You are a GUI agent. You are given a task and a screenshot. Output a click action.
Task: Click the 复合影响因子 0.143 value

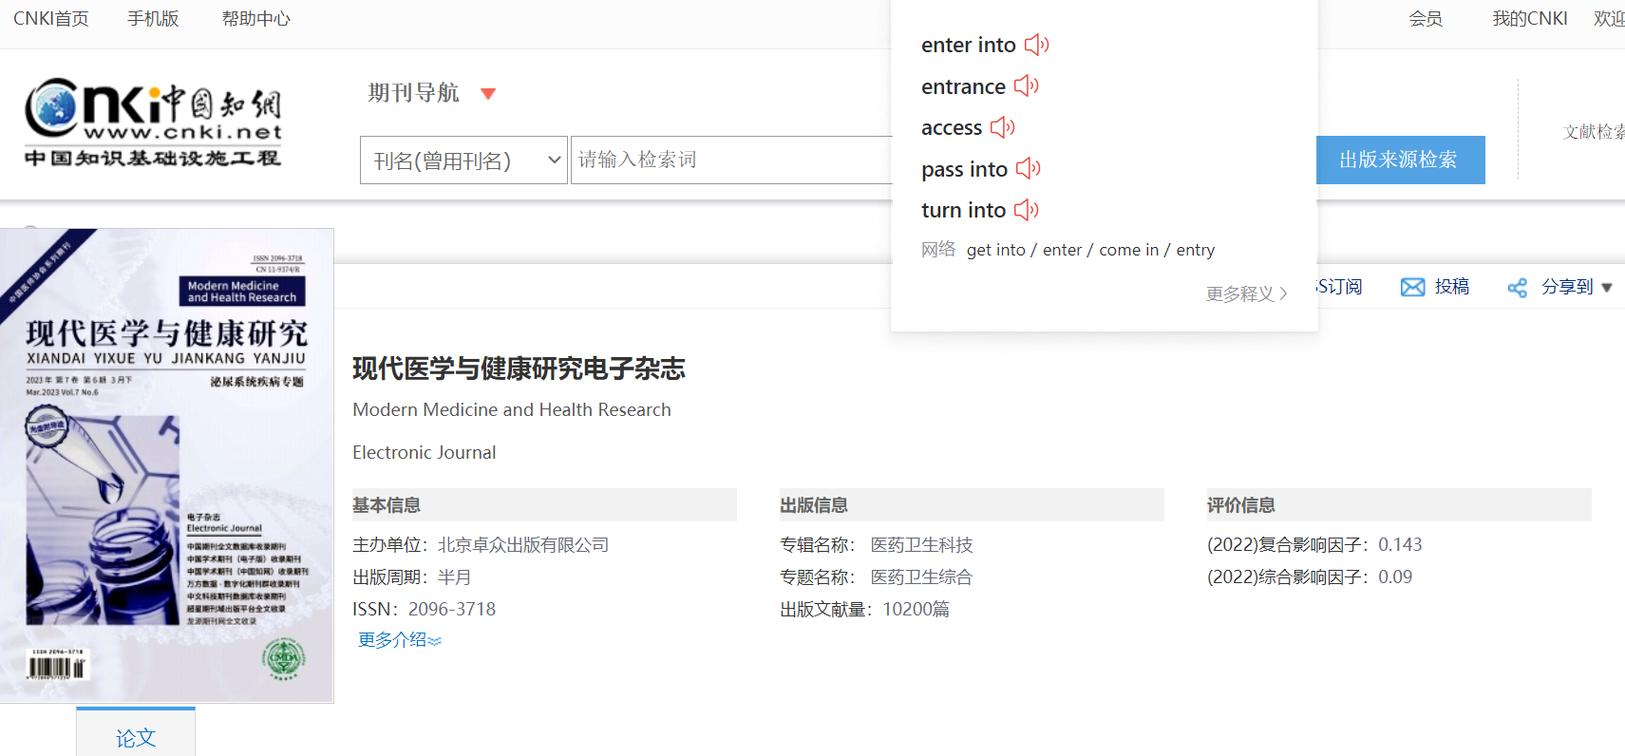(1400, 545)
